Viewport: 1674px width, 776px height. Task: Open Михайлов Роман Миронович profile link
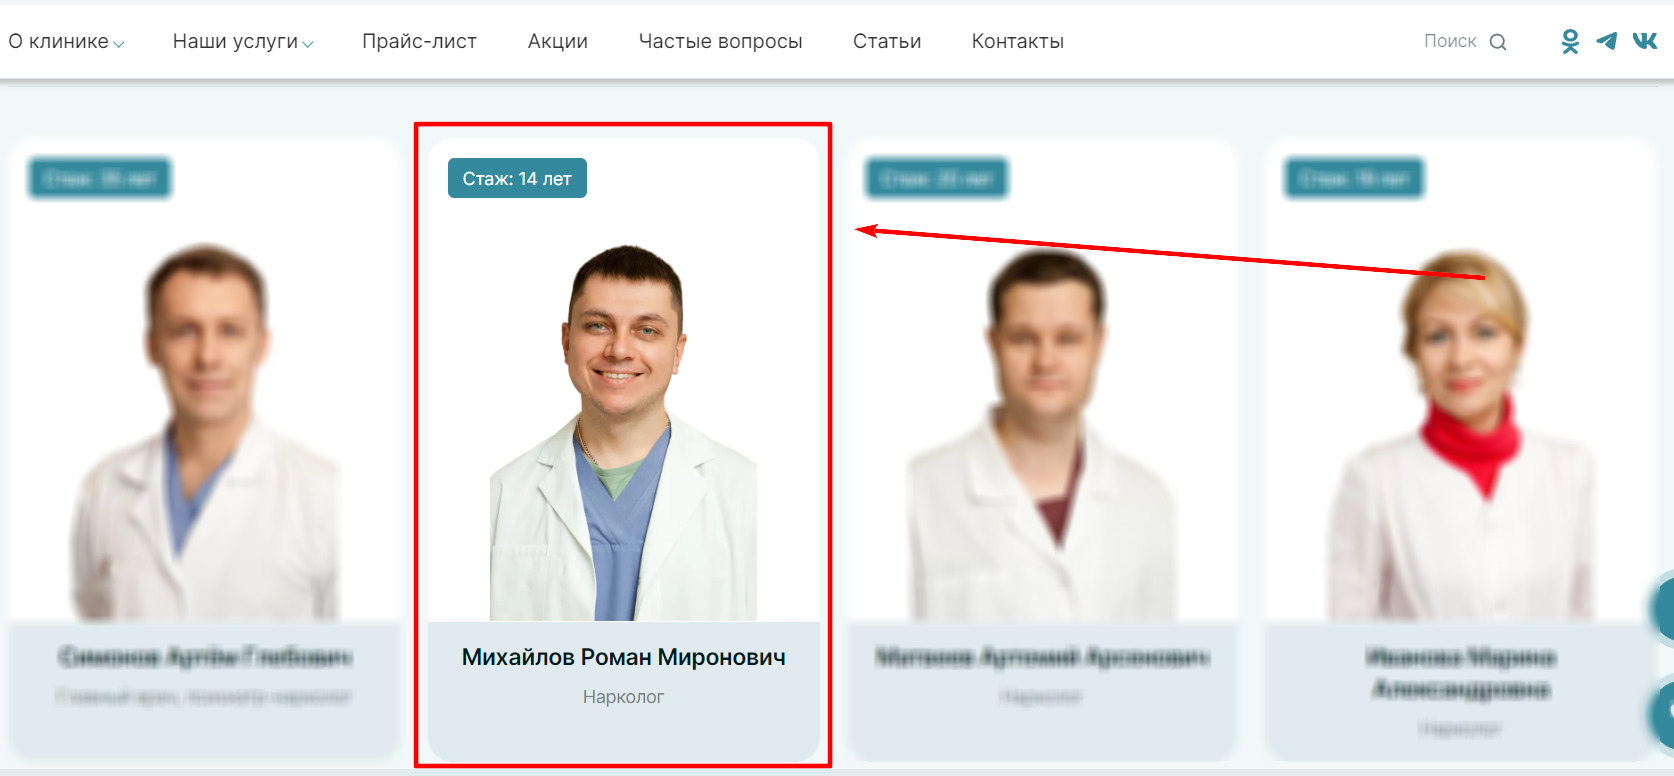(x=624, y=657)
